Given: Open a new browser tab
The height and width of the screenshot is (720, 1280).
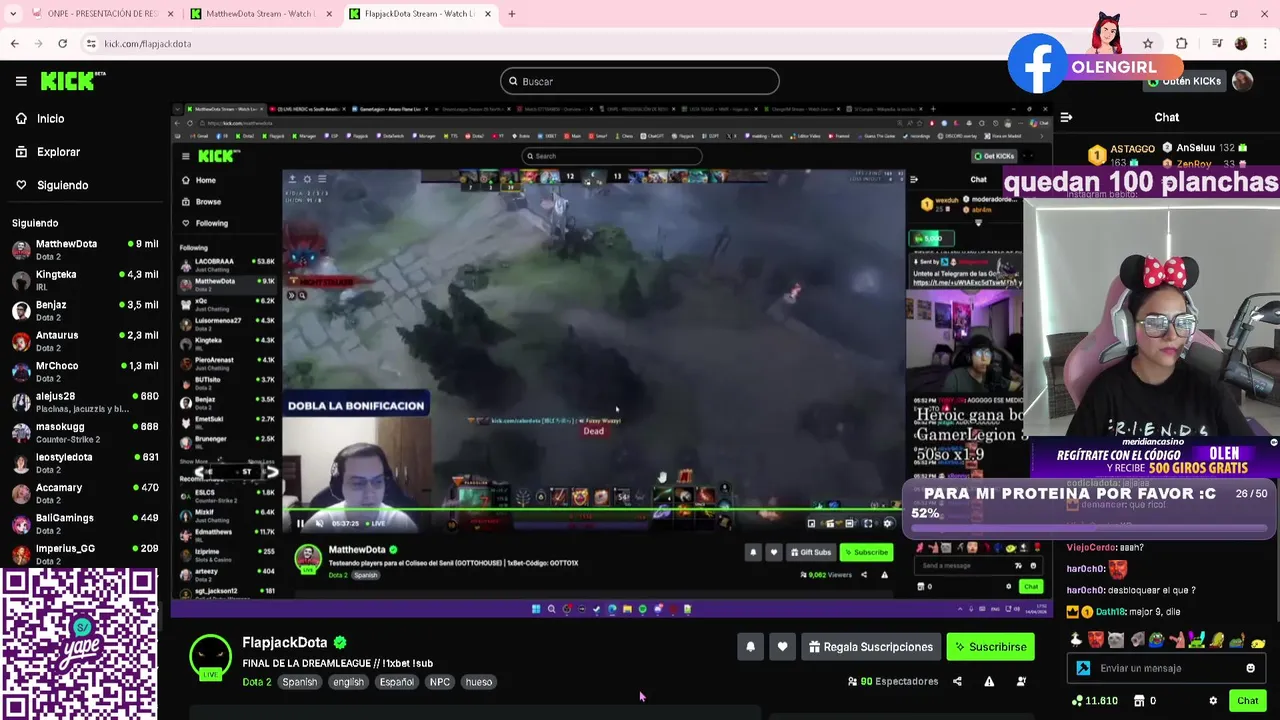Looking at the screenshot, I should pyautogui.click(x=511, y=14).
